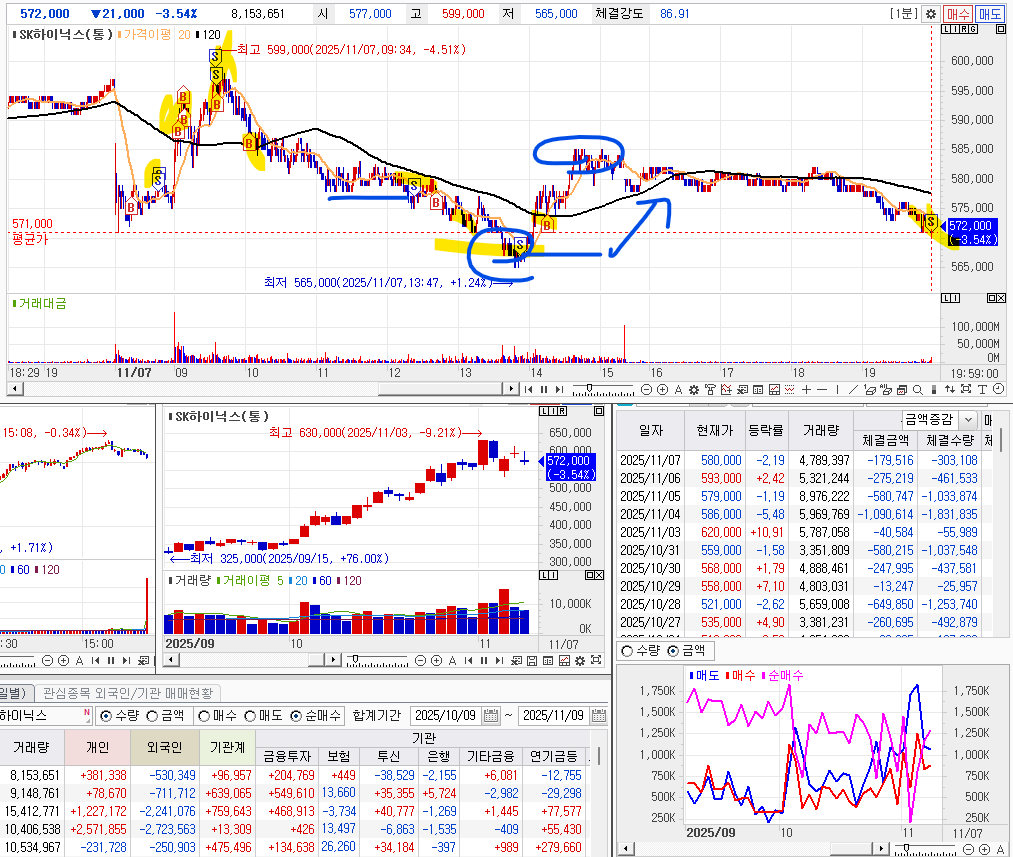Click LIRG indicator box on main chart
The image size is (1013, 857).
point(960,30)
